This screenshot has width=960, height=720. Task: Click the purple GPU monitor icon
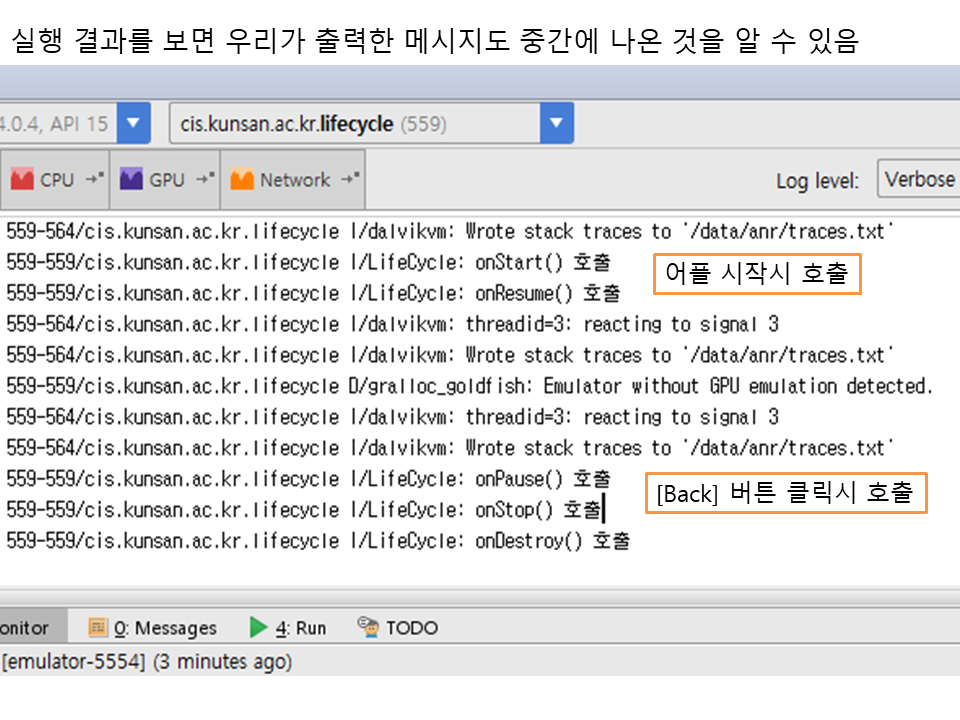click(x=131, y=180)
